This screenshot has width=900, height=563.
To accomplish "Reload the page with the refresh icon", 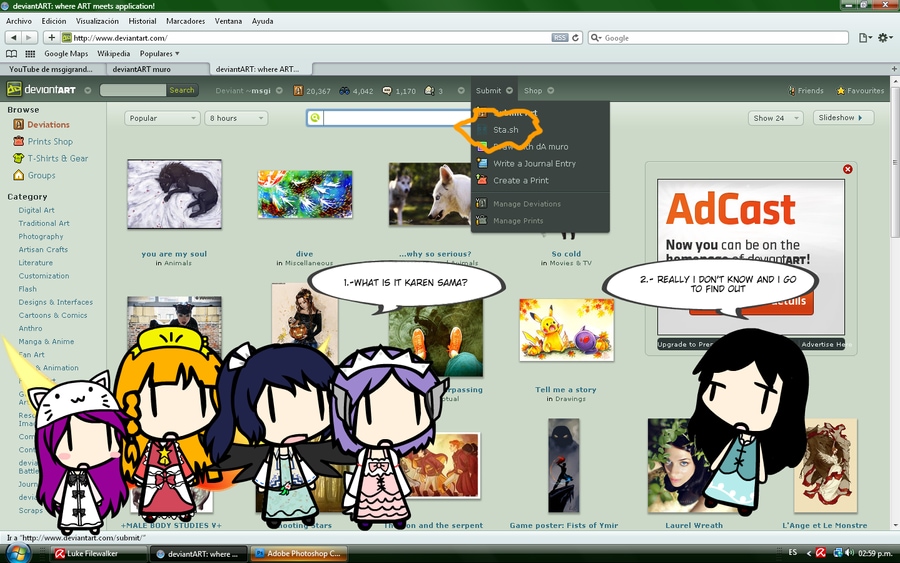I will click(575, 37).
